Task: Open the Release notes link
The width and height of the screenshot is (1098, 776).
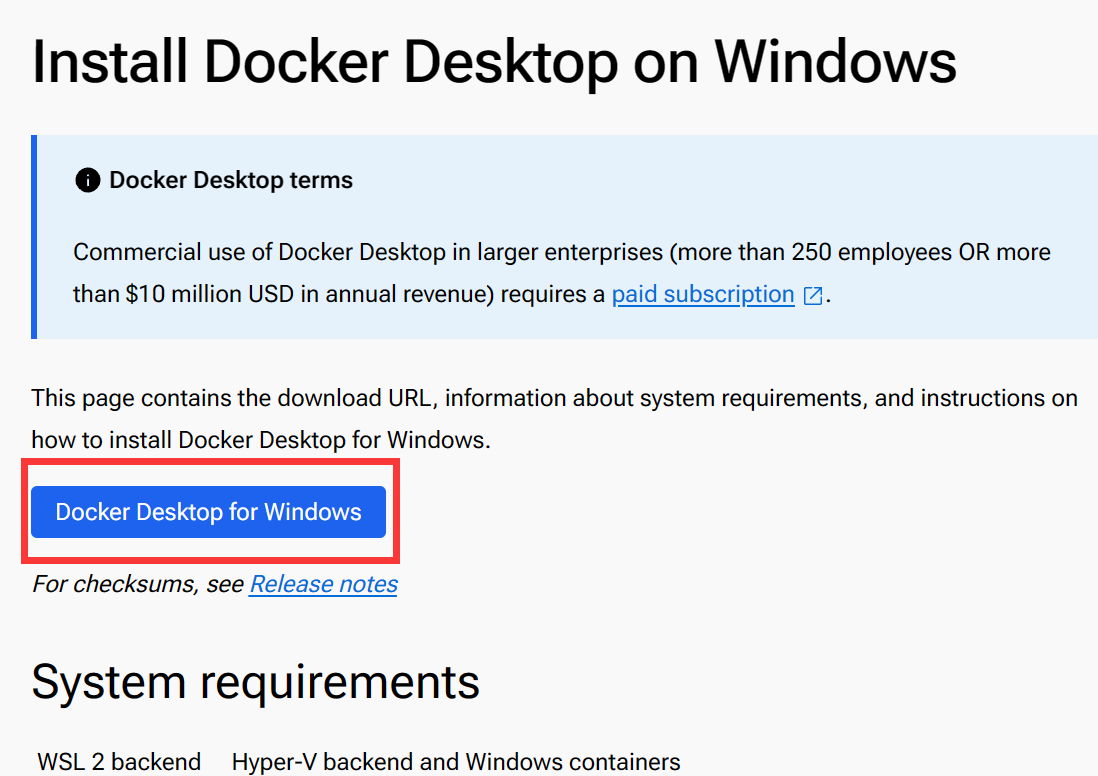Action: point(324,584)
